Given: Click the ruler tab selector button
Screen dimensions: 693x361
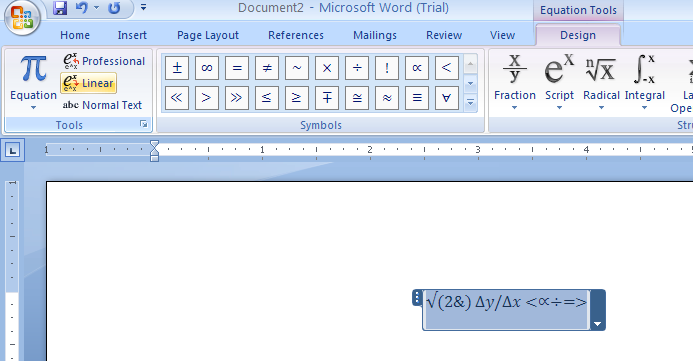Looking at the screenshot, I should click(12, 151).
